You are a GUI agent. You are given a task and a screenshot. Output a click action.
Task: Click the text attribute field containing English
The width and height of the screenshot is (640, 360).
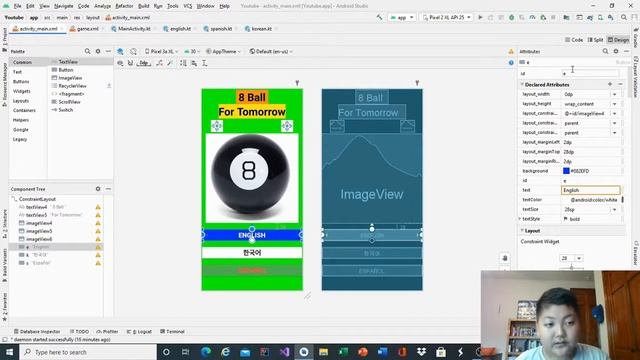tap(591, 190)
